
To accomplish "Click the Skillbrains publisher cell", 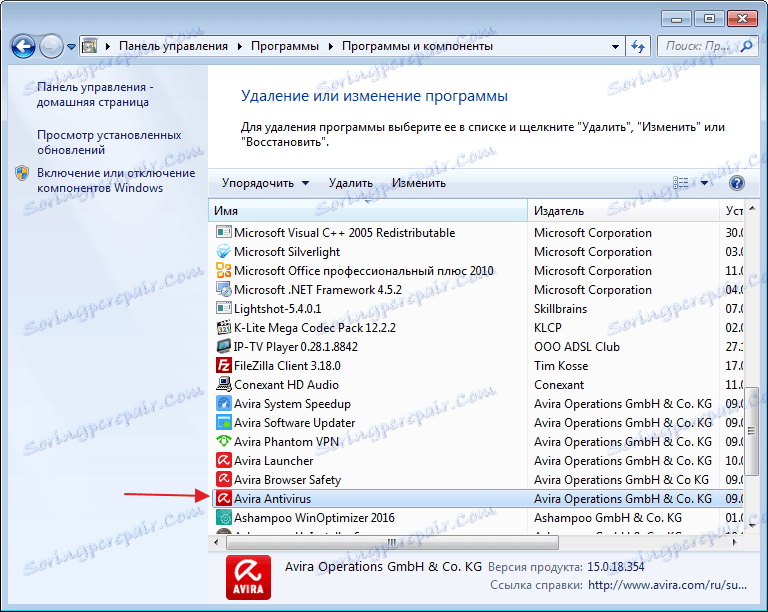I will (560, 309).
